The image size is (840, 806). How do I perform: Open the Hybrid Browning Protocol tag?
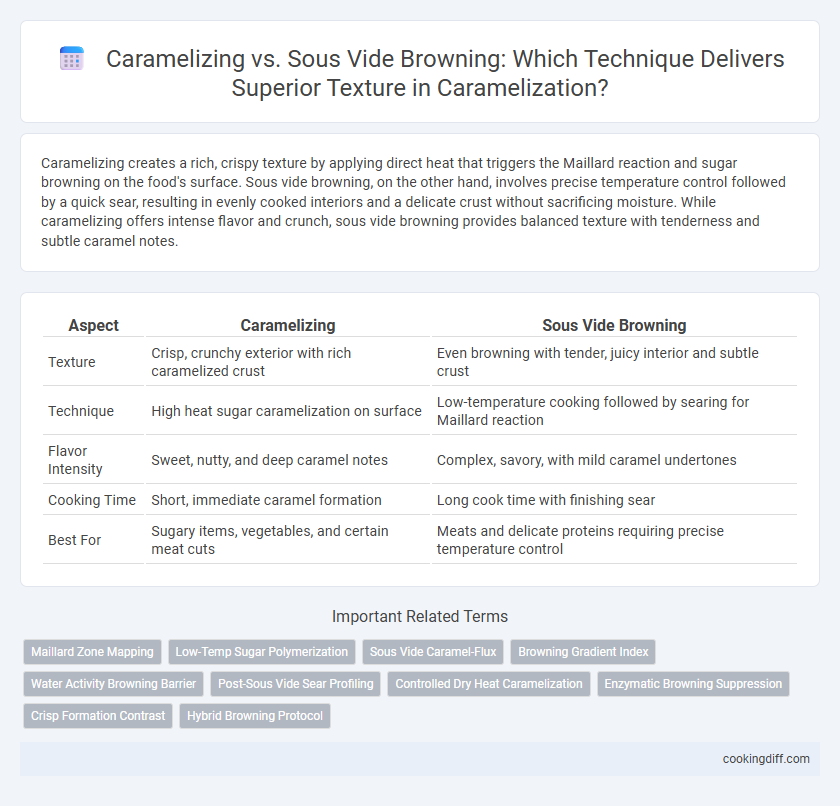pos(255,716)
